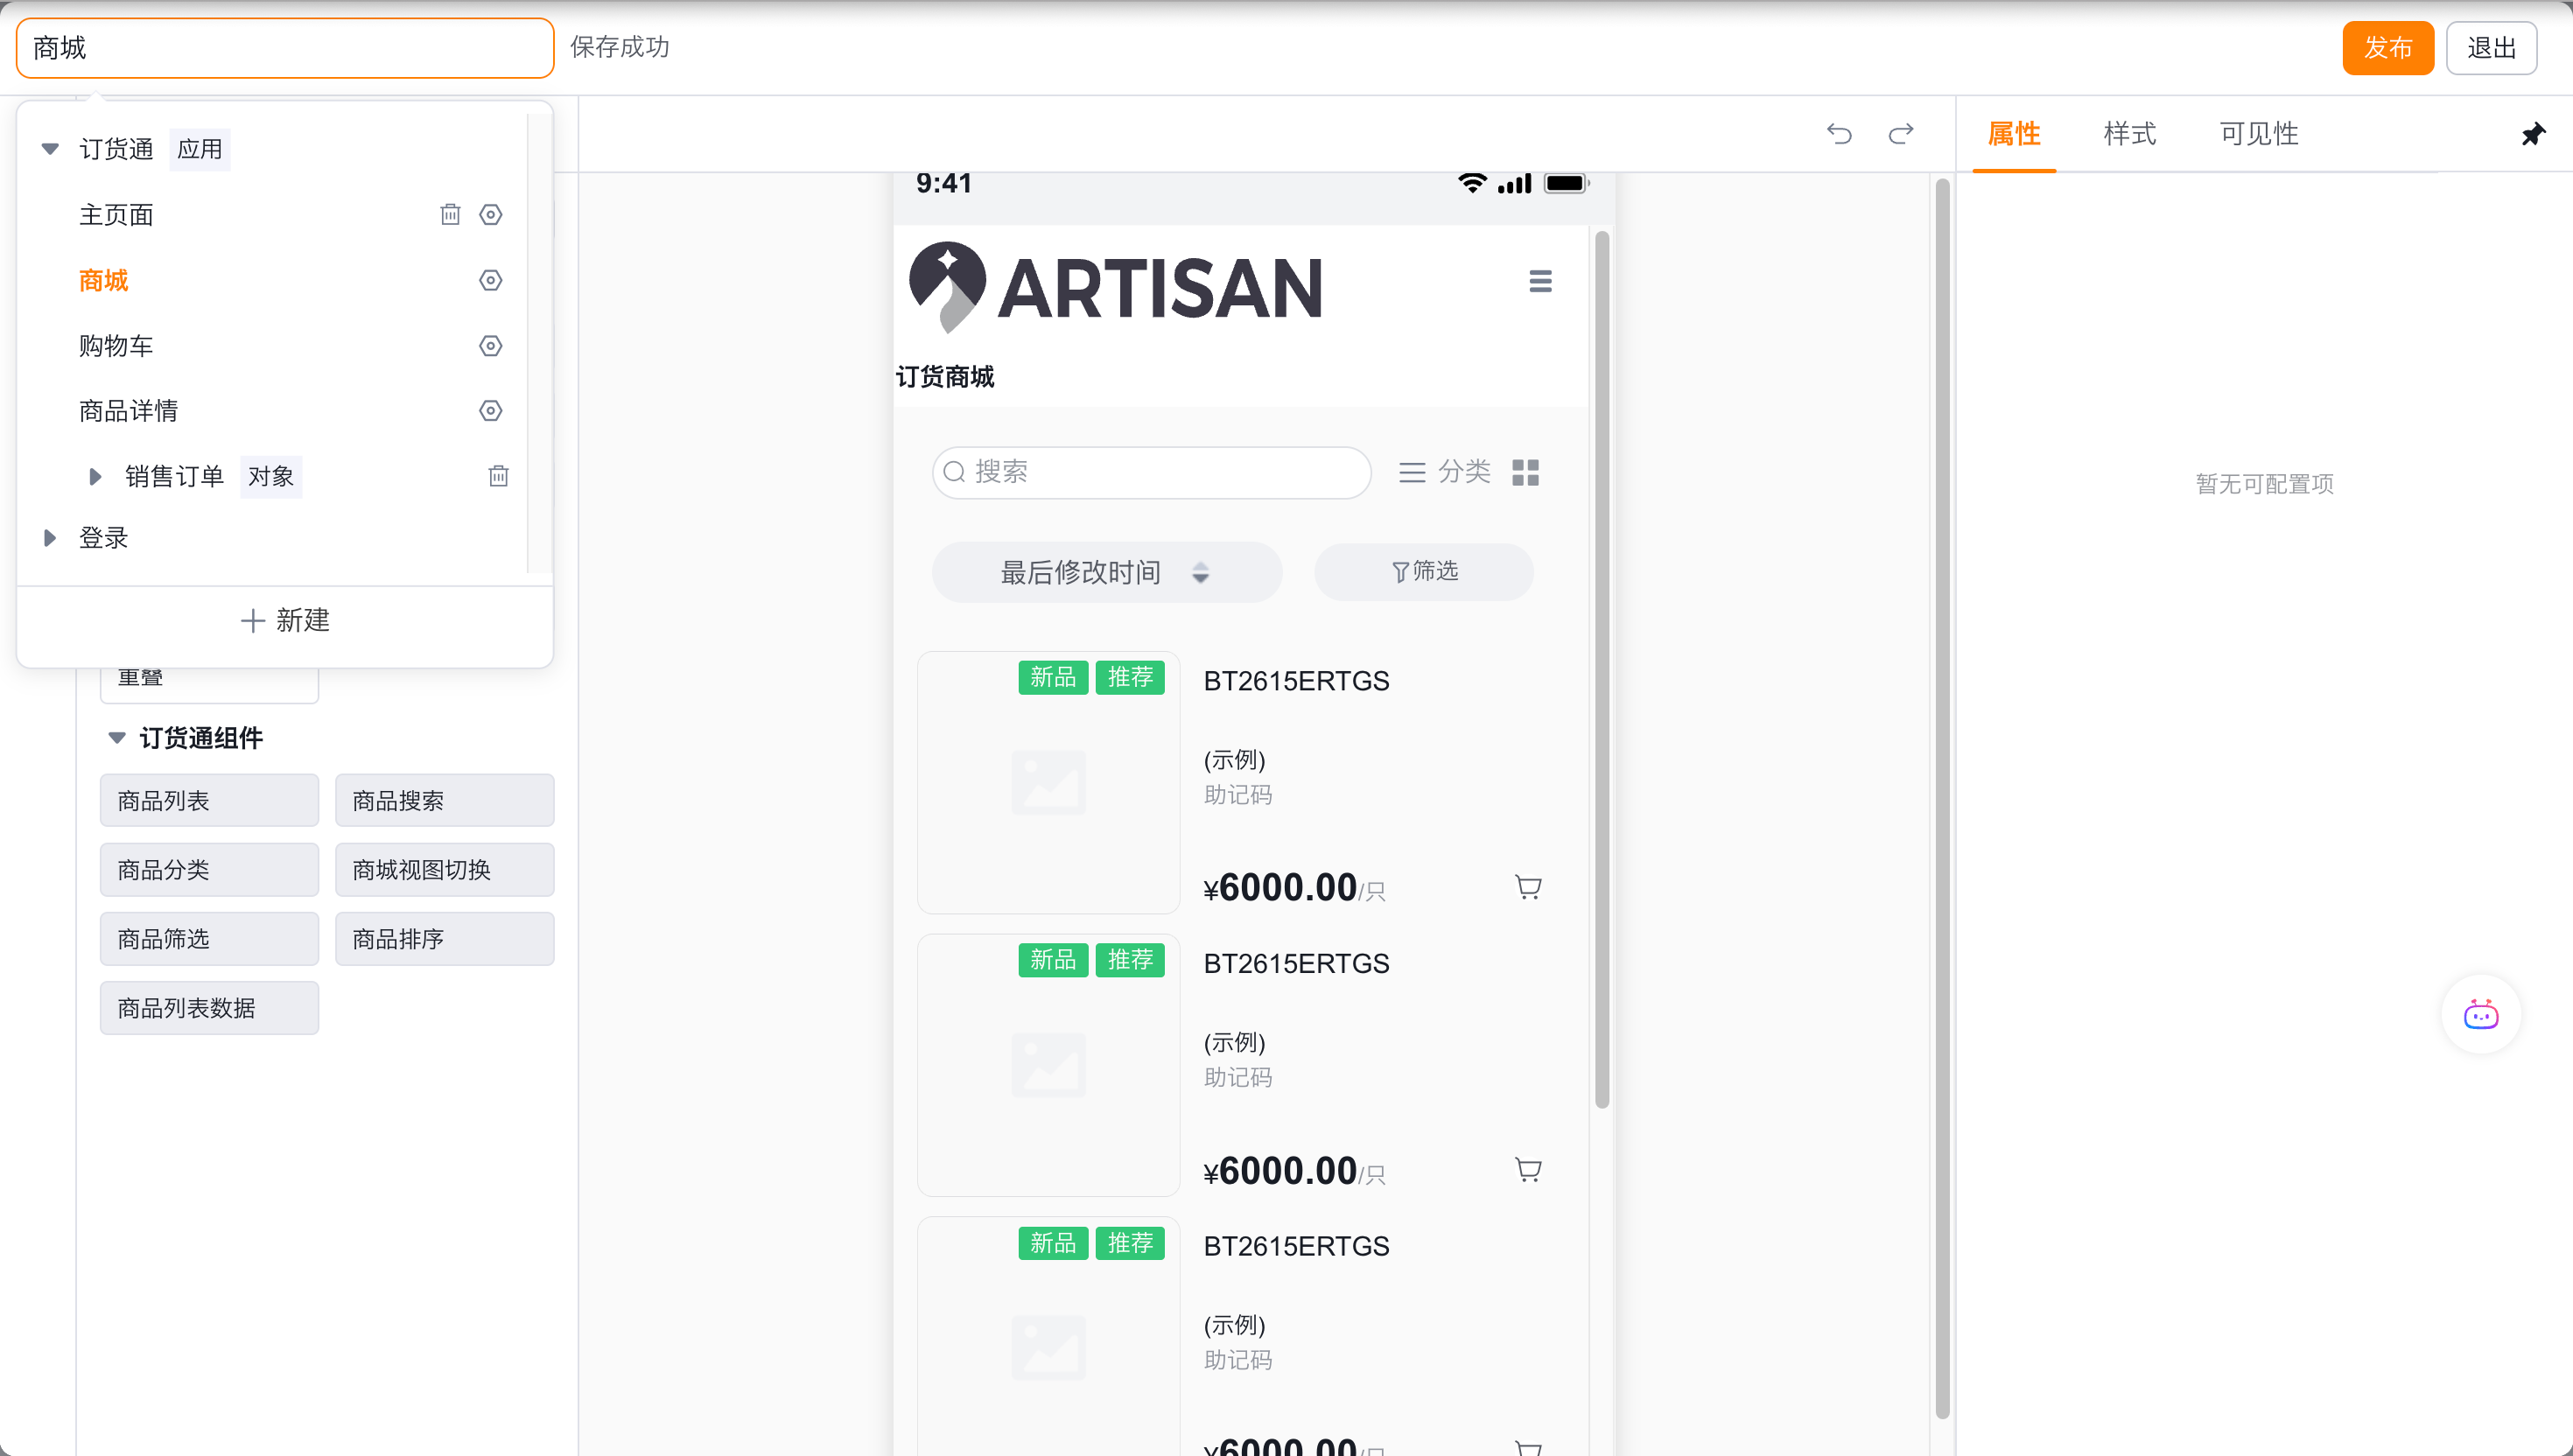The height and width of the screenshot is (1456, 2573).
Task: Collapse the 订货通组件 section
Action: pos(117,738)
